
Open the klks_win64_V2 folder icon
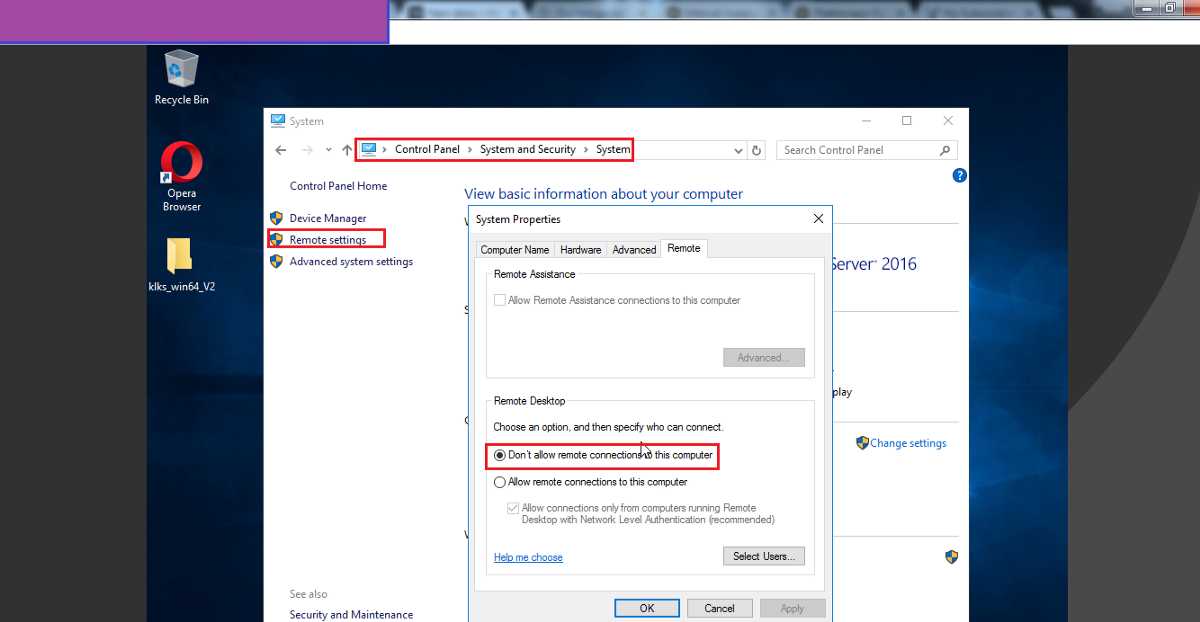click(x=181, y=264)
